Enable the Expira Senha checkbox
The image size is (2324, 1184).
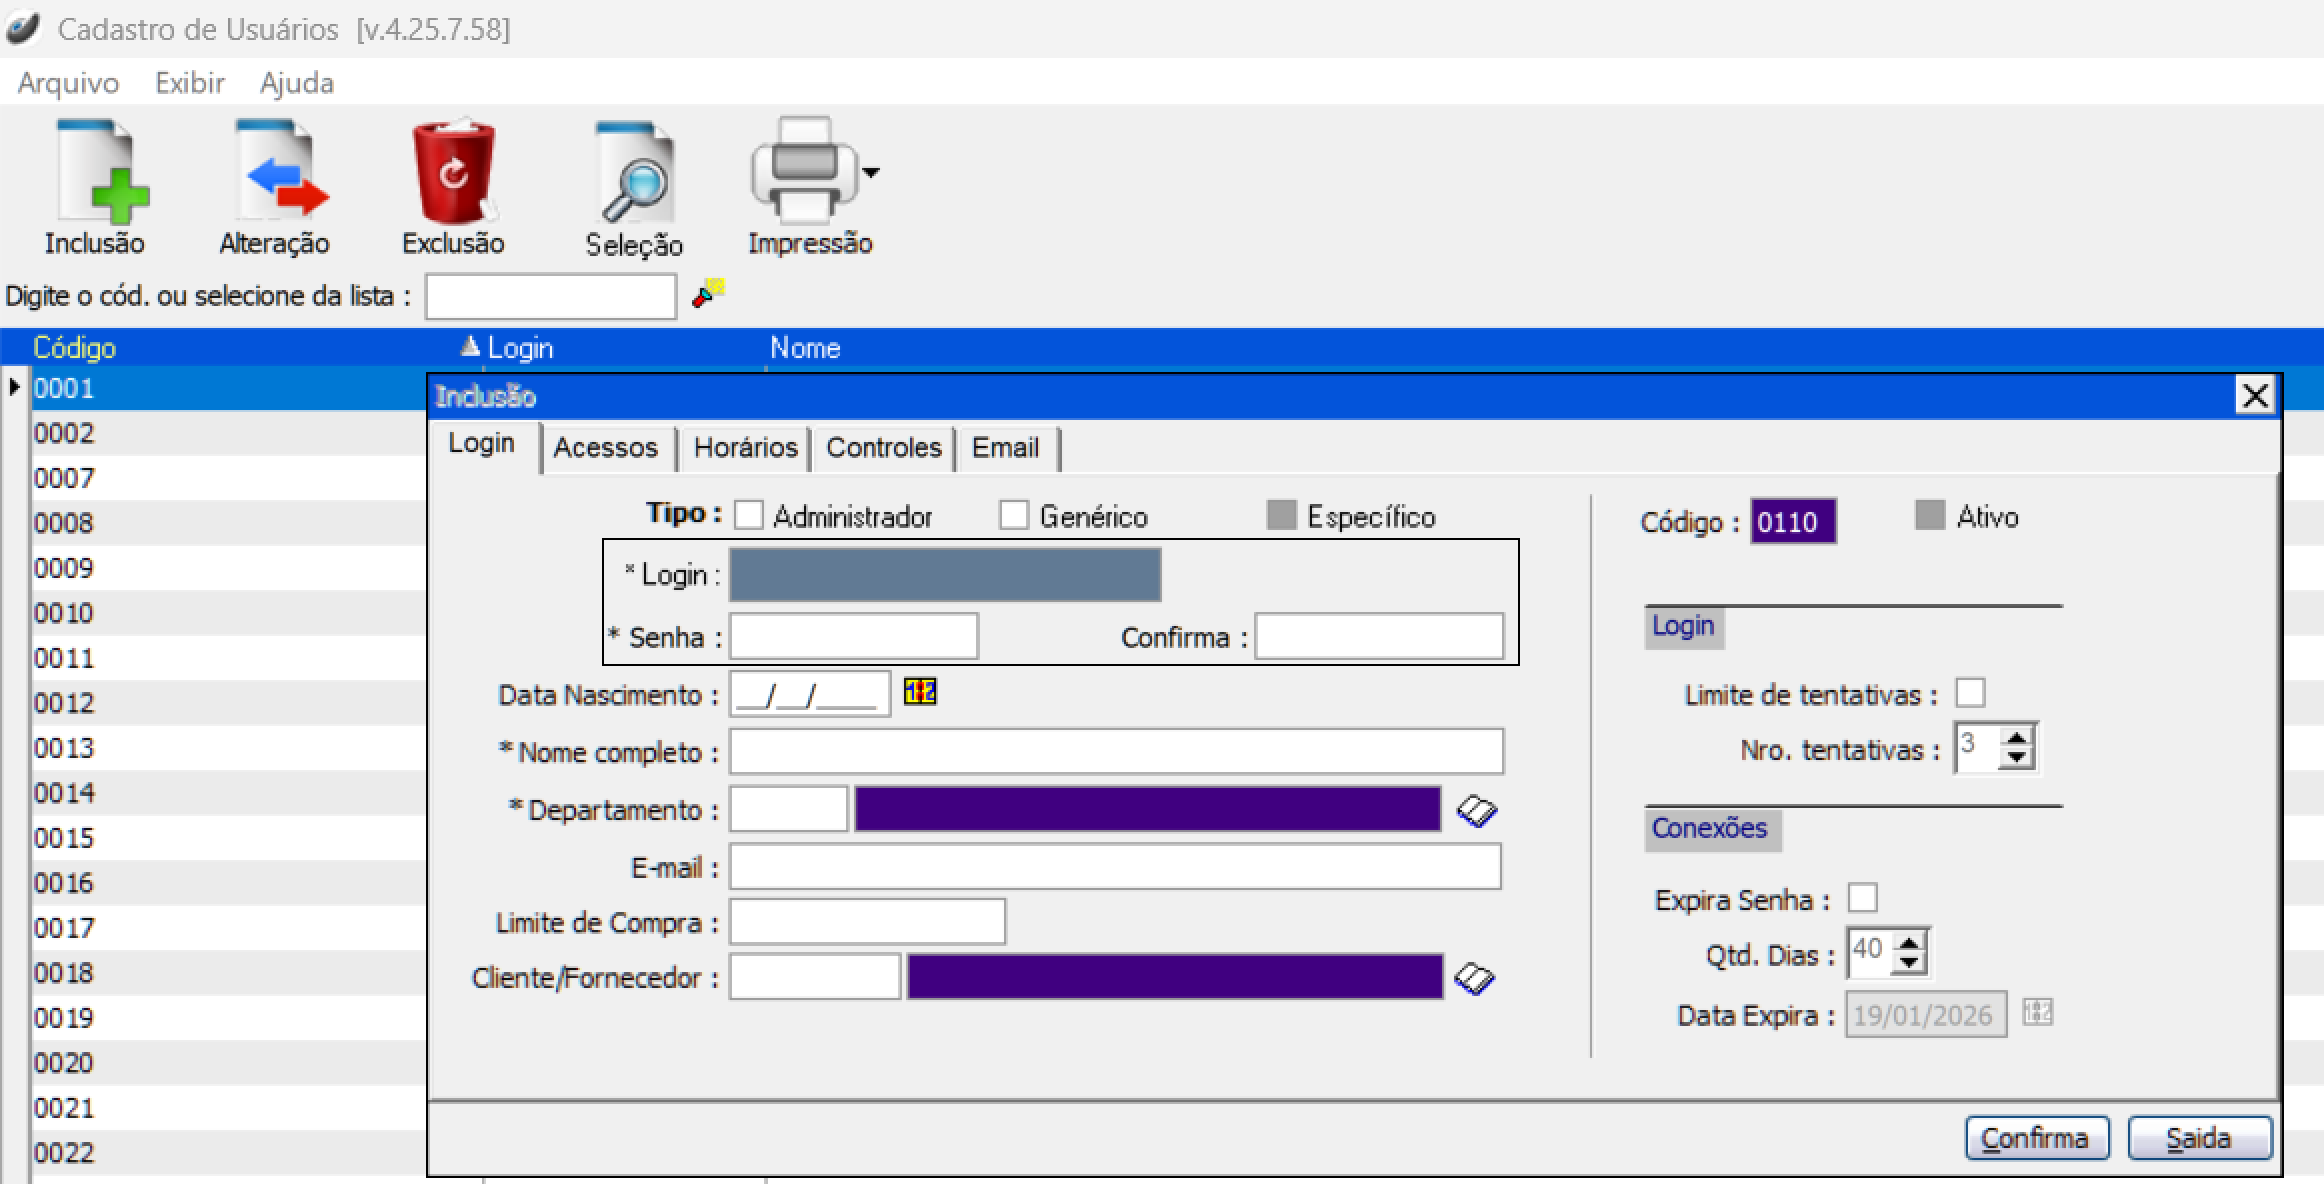[1862, 898]
